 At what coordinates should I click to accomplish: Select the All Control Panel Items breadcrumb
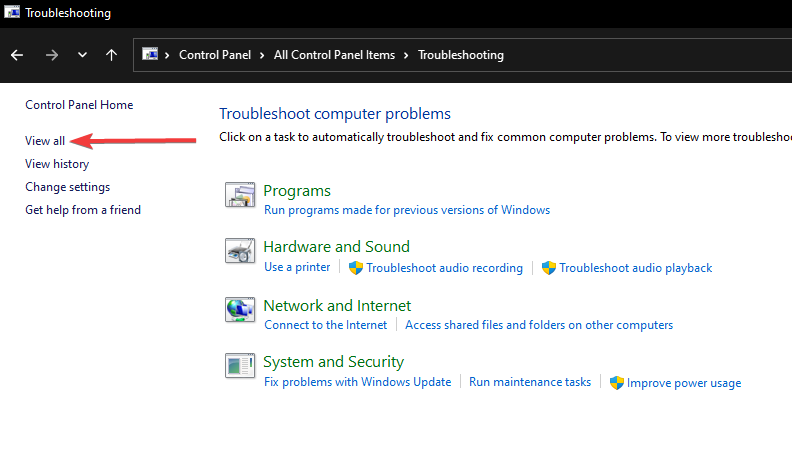point(334,55)
